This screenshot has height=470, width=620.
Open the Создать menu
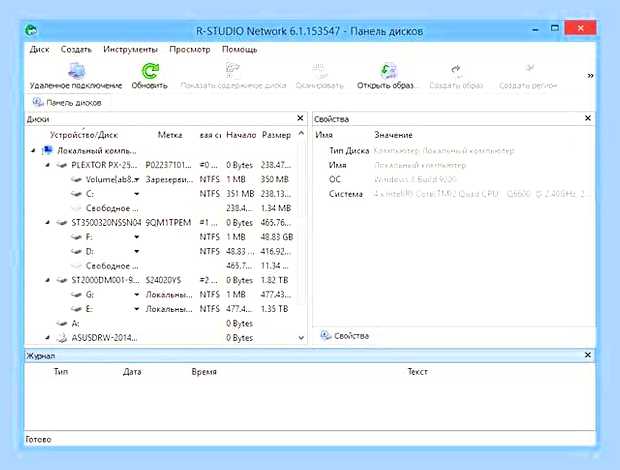pos(76,49)
